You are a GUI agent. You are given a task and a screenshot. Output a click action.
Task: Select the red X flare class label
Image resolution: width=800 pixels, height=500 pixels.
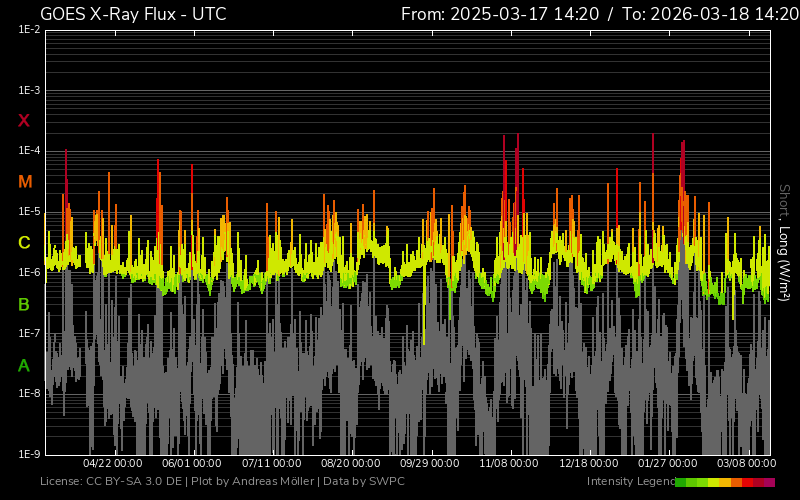24,121
